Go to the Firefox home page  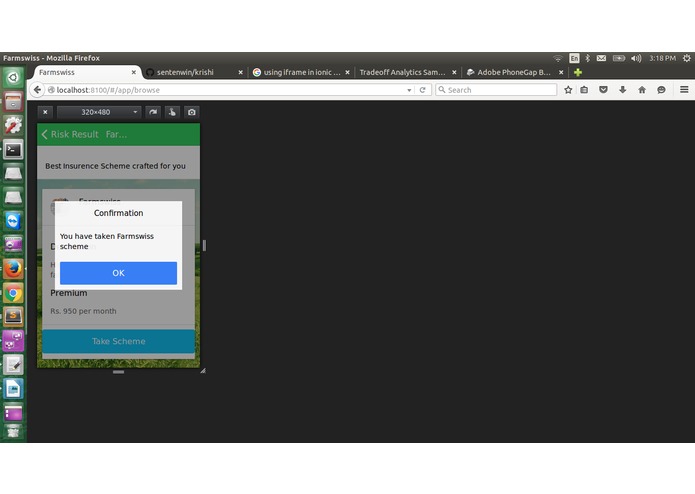coord(642,90)
